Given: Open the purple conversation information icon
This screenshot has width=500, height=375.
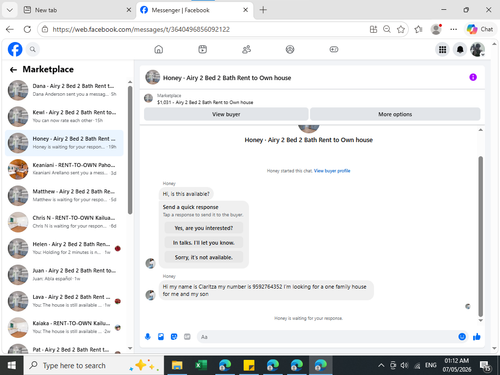Looking at the screenshot, I should coord(473,77).
